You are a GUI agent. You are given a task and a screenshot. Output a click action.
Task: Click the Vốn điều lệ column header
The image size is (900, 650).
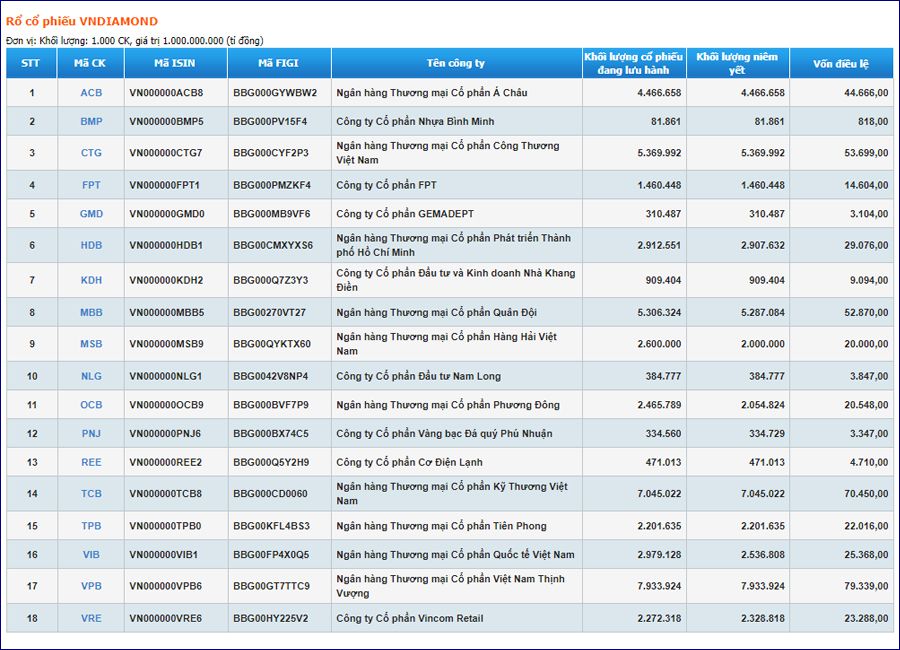(x=841, y=63)
